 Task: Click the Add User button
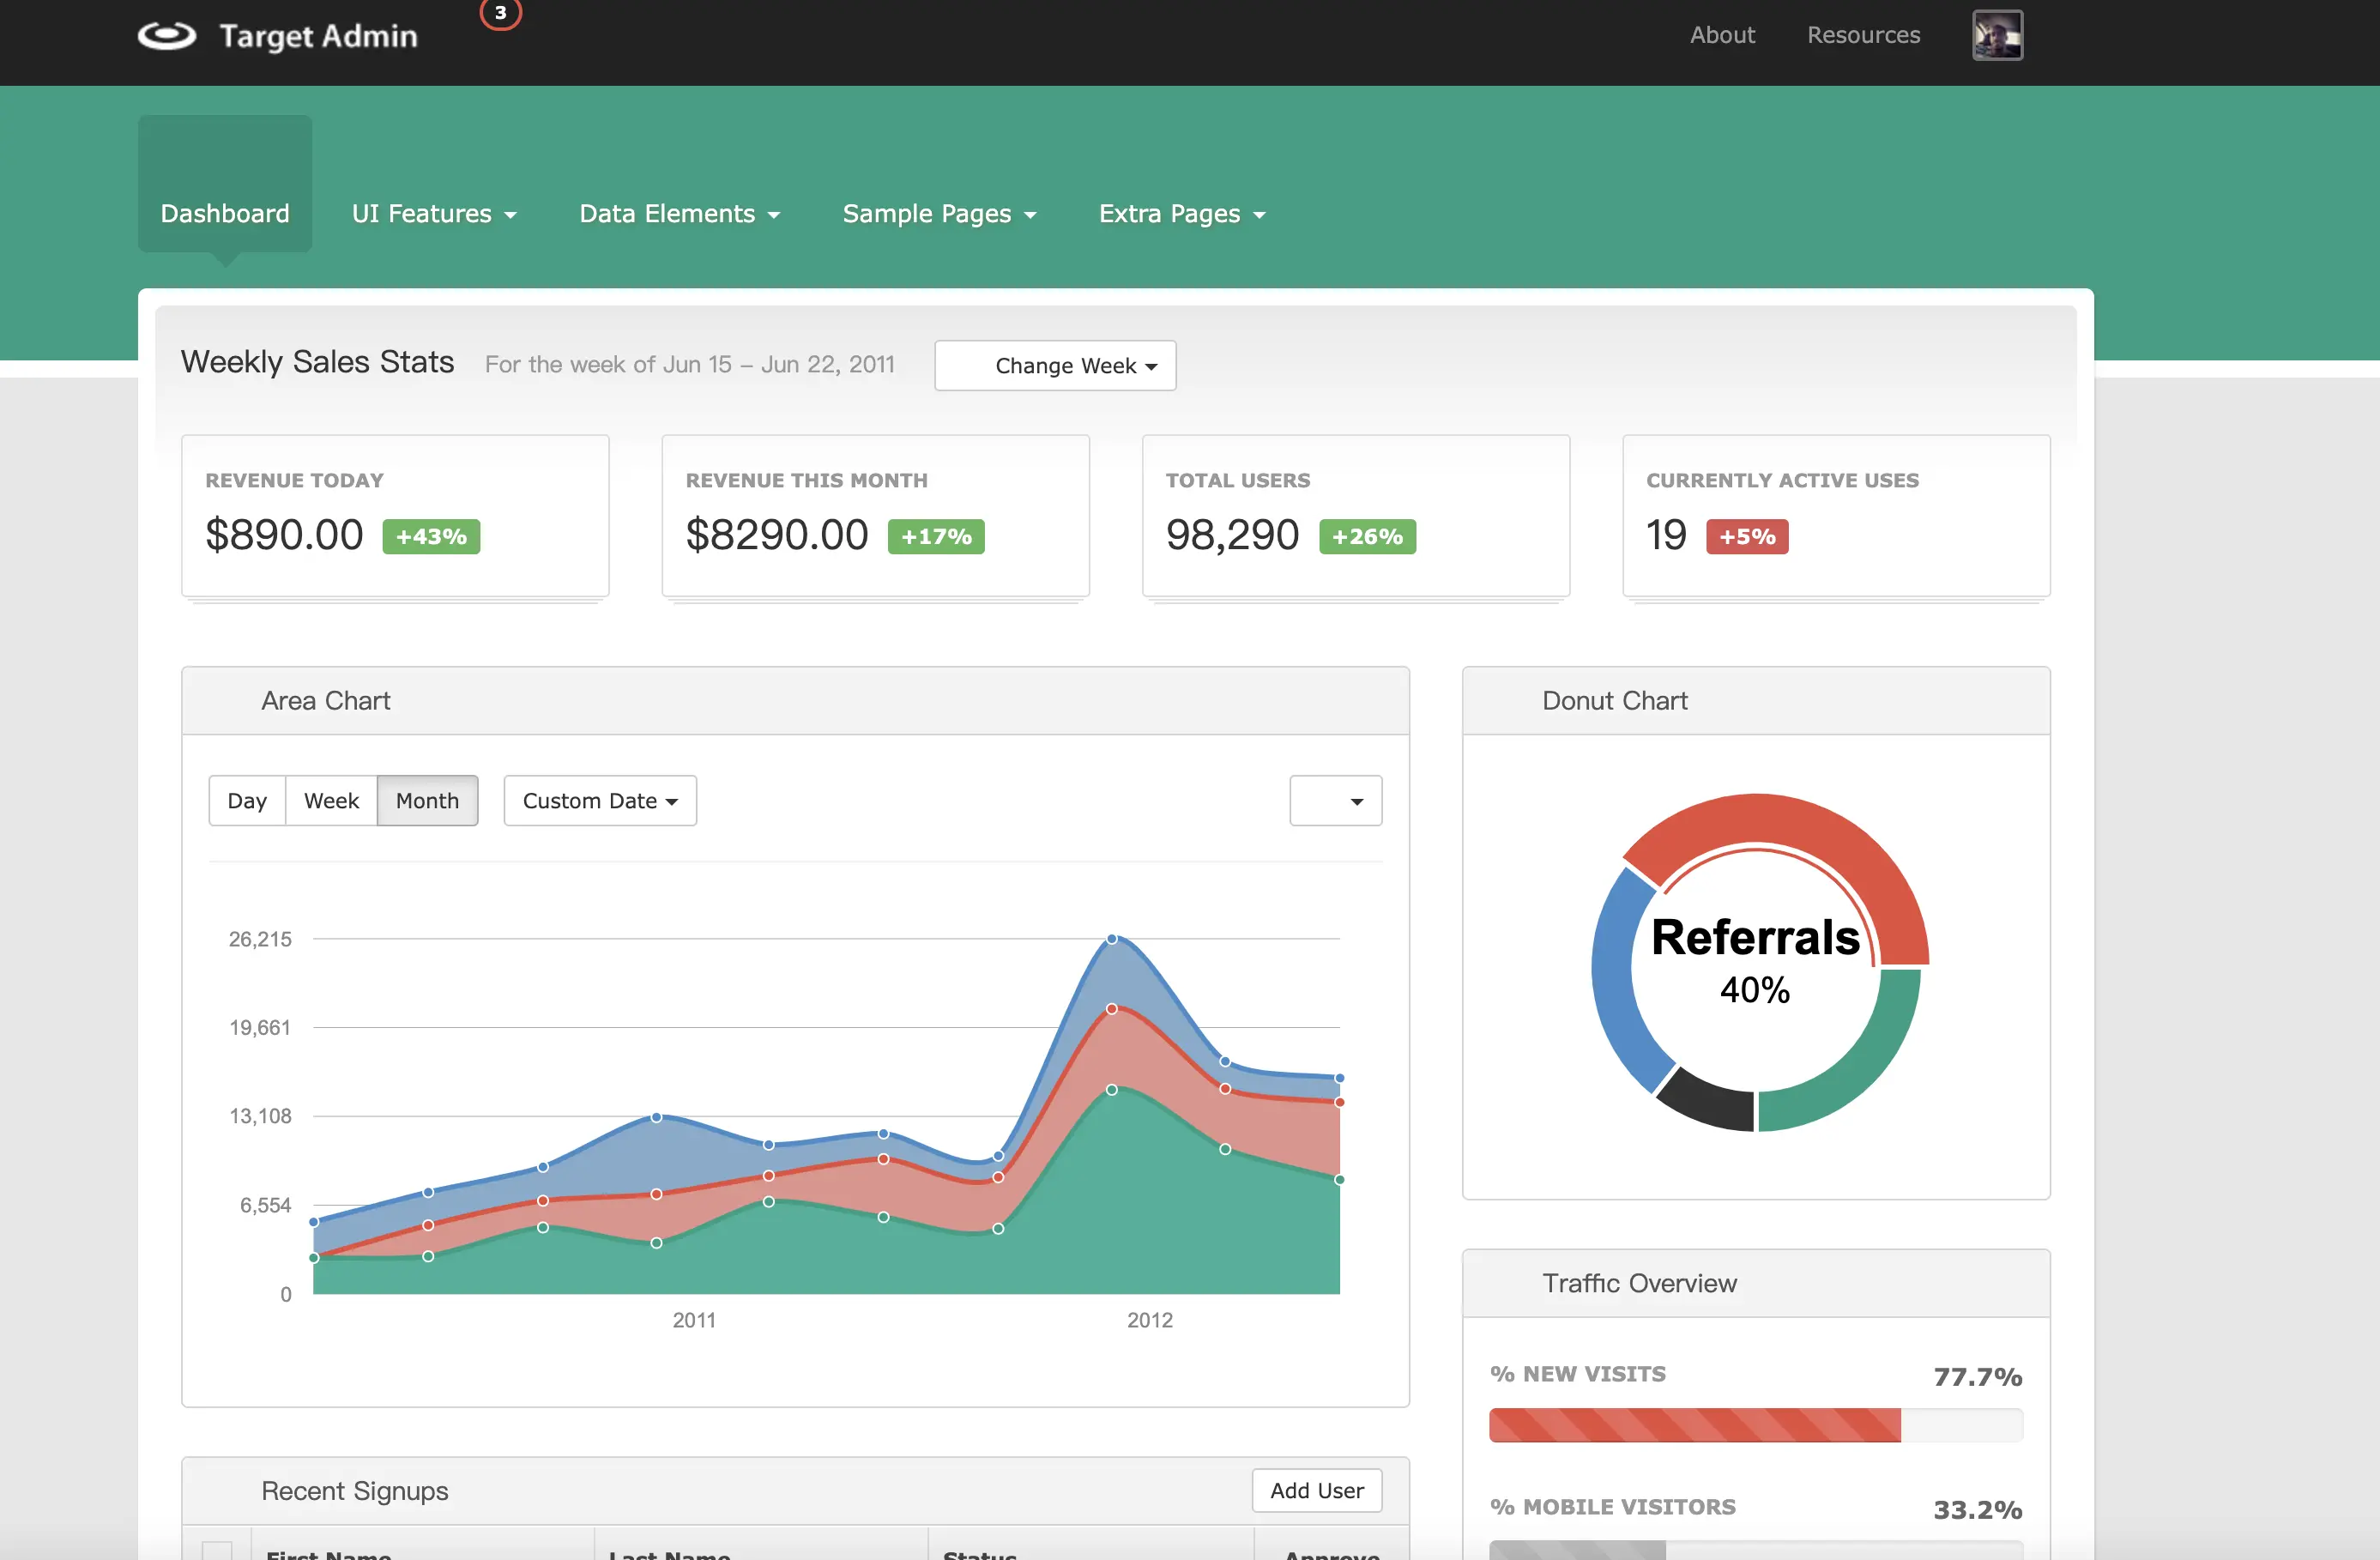pyautogui.click(x=1316, y=1490)
